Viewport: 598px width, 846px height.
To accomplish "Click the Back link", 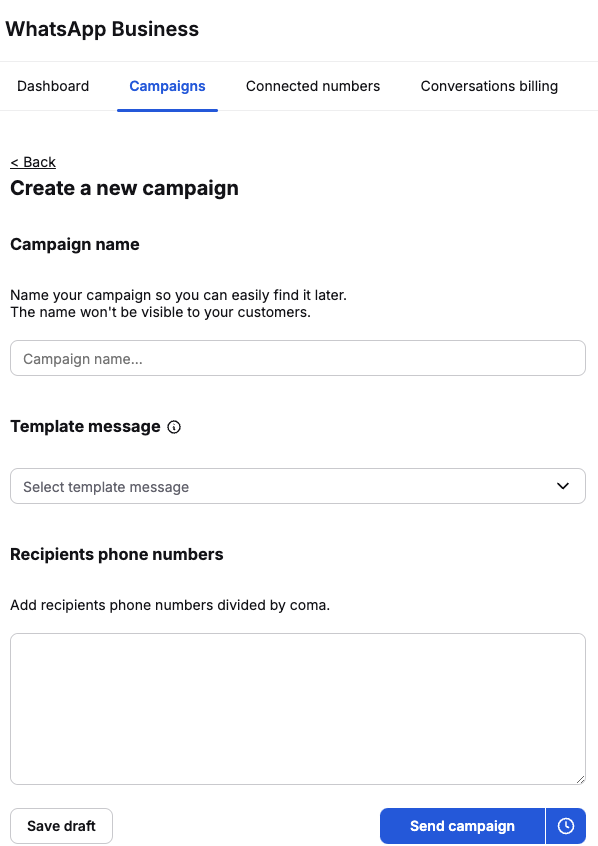I will (33, 162).
